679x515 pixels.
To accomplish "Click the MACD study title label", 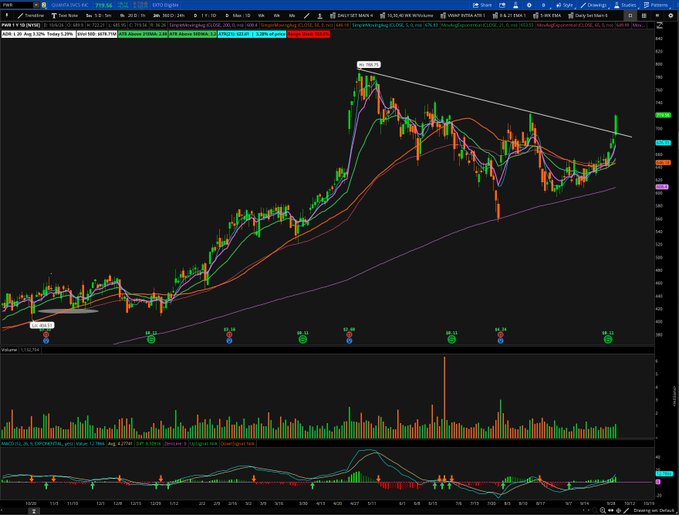I will click(38, 444).
